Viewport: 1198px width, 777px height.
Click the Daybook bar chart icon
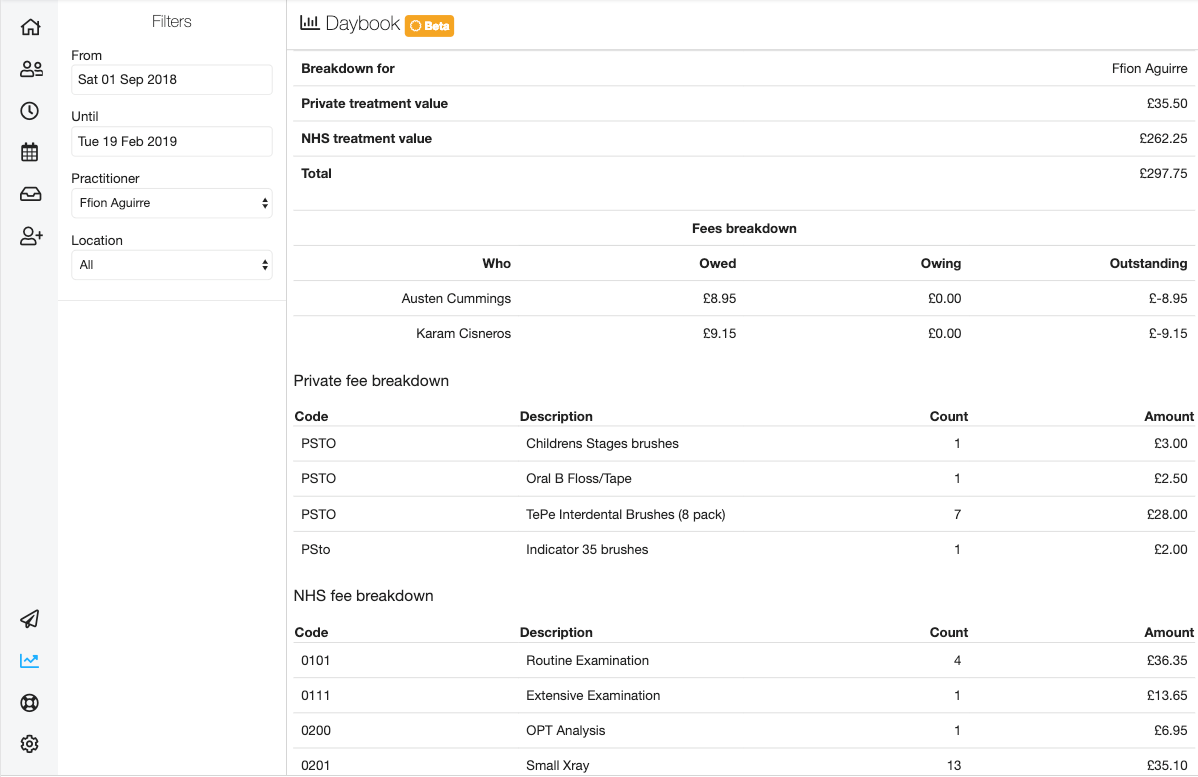[310, 24]
